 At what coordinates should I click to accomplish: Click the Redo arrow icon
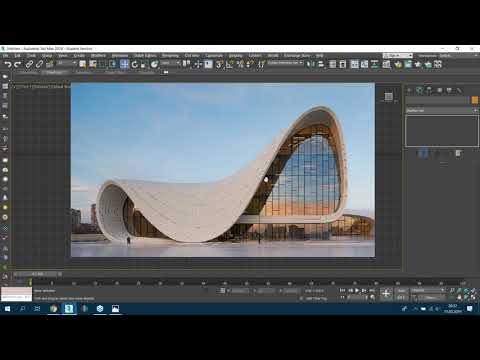[18, 64]
